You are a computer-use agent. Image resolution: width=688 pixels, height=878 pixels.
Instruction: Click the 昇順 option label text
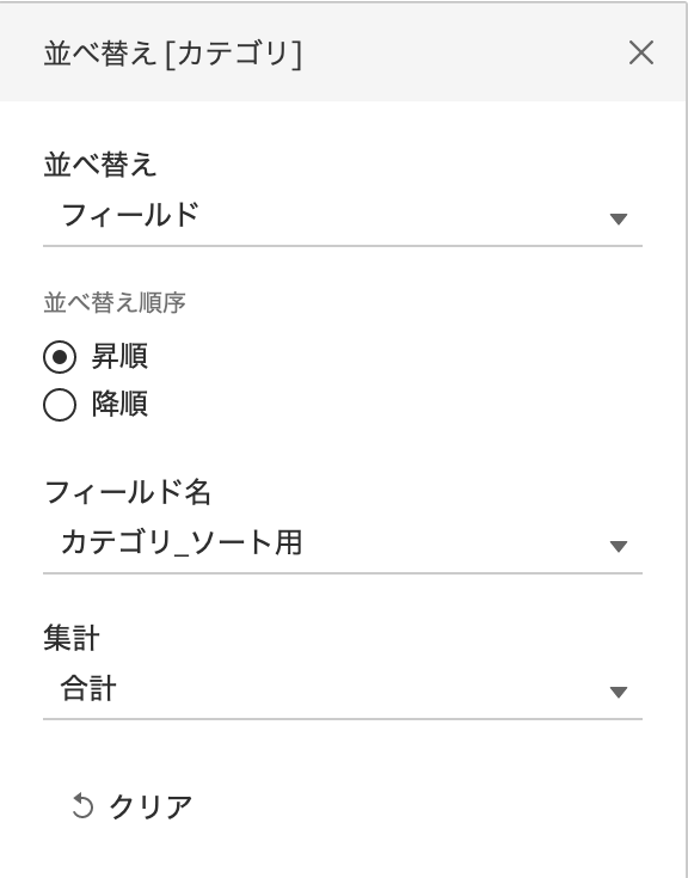point(120,356)
